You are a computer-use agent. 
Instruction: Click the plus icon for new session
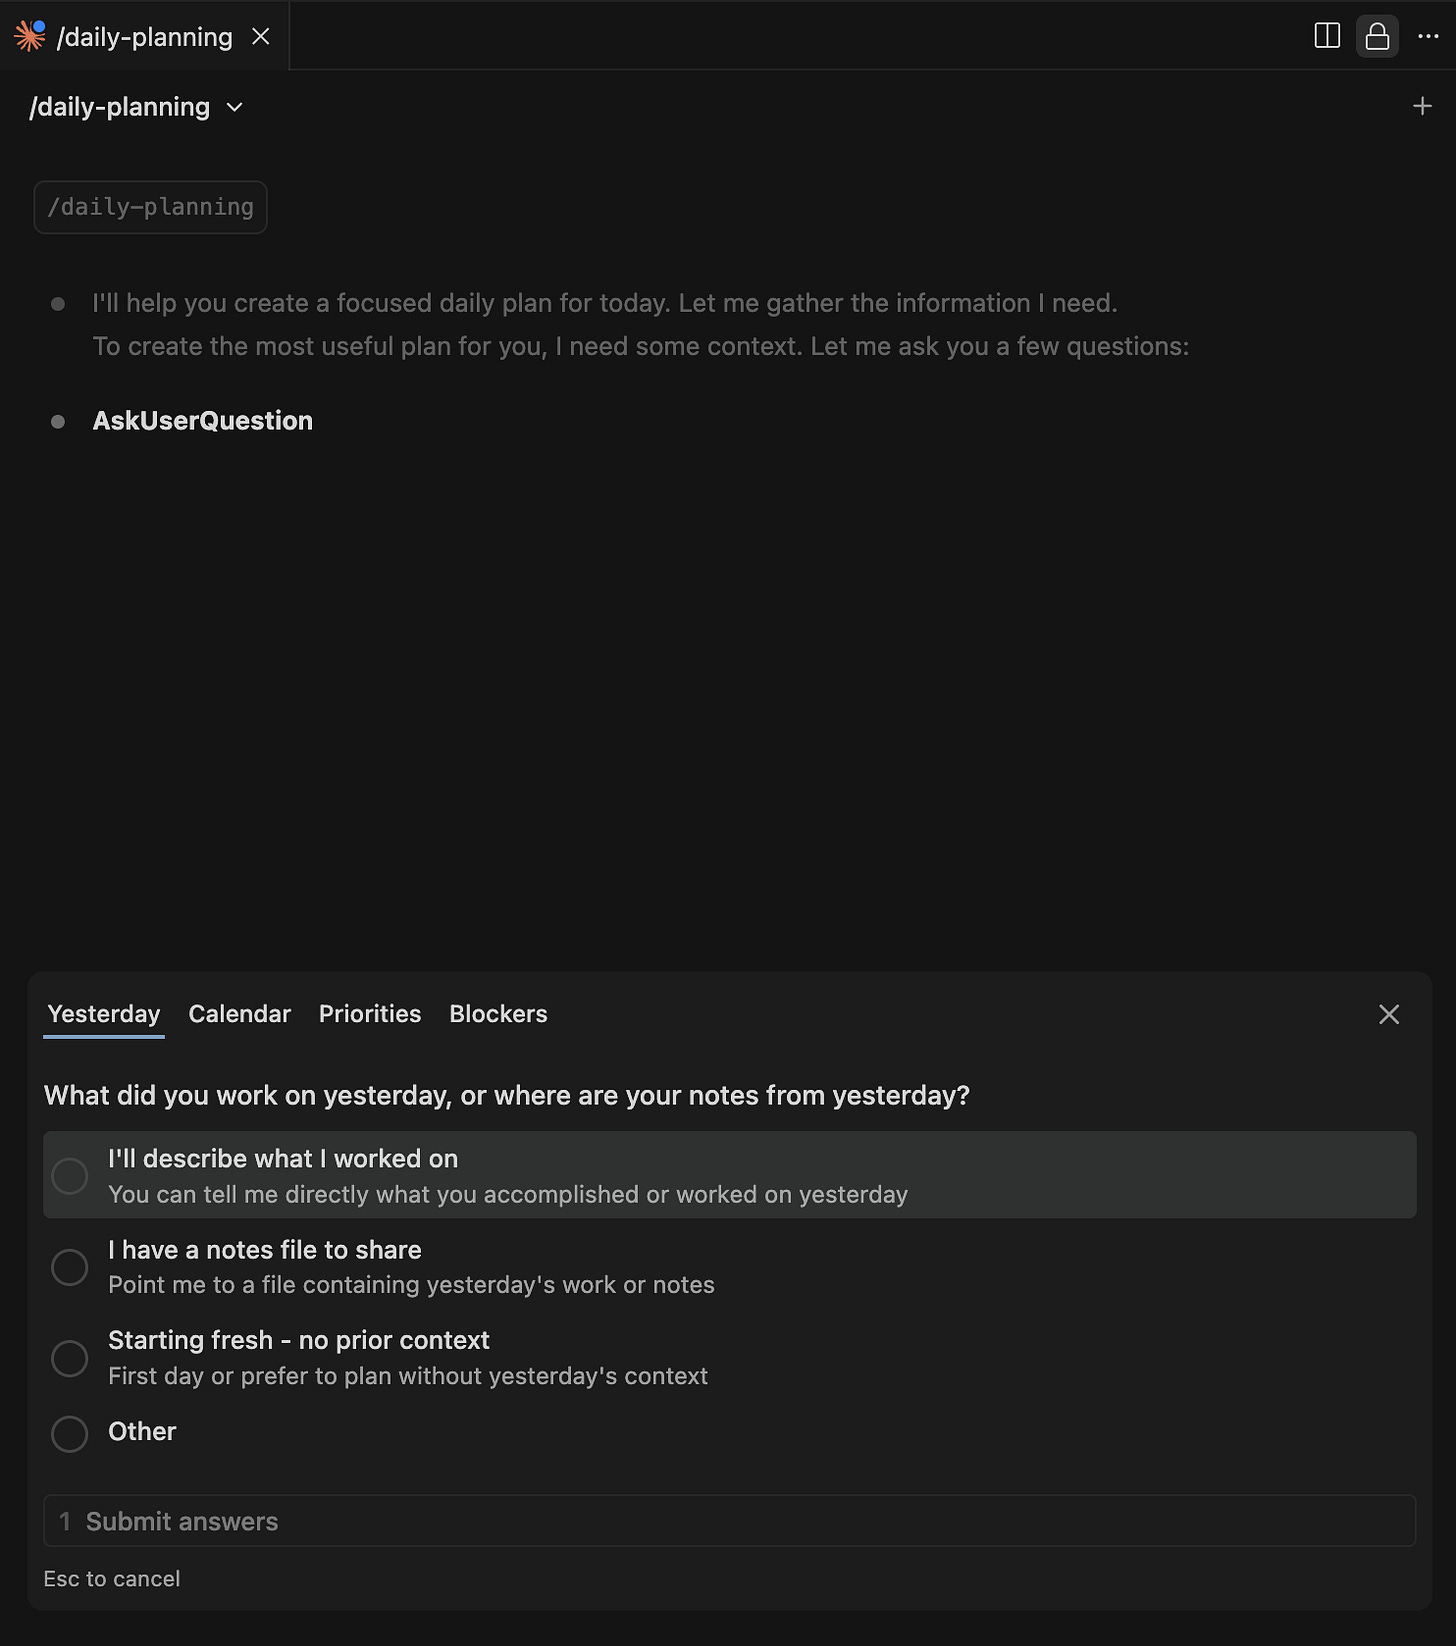pyautogui.click(x=1422, y=106)
